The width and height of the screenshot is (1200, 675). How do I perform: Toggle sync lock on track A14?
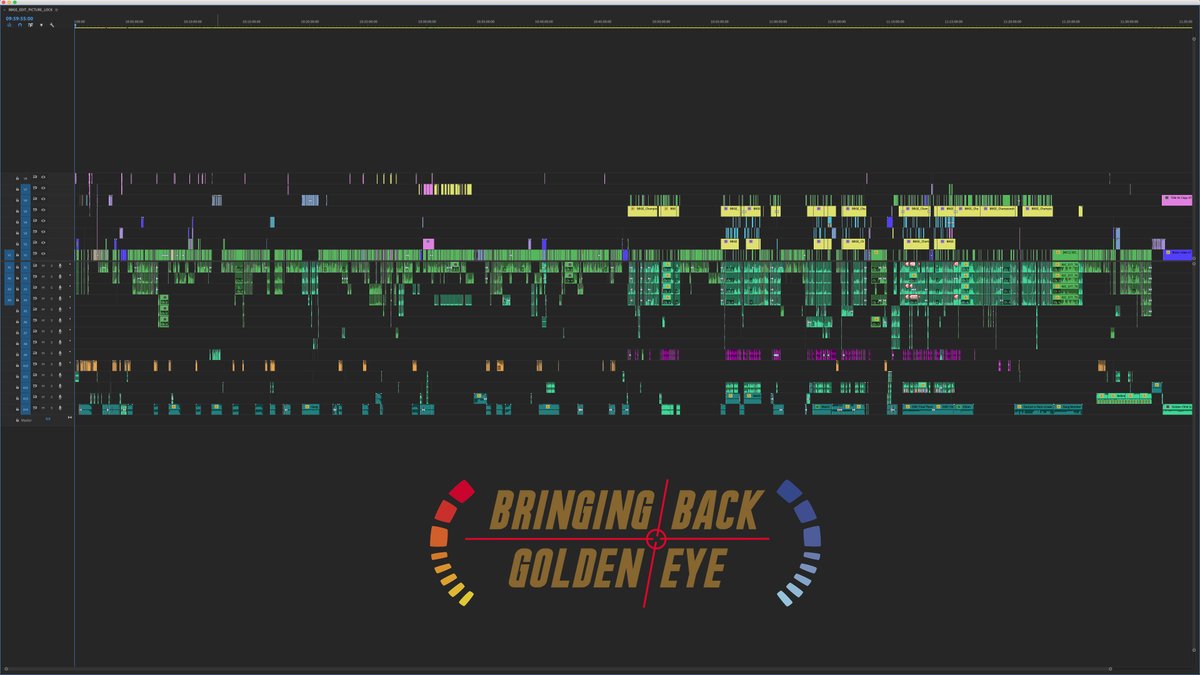coord(35,407)
